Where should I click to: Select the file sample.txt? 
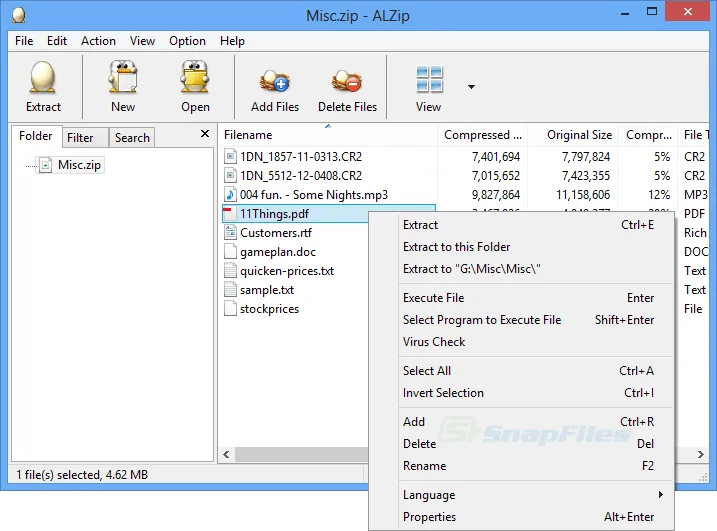(x=267, y=290)
